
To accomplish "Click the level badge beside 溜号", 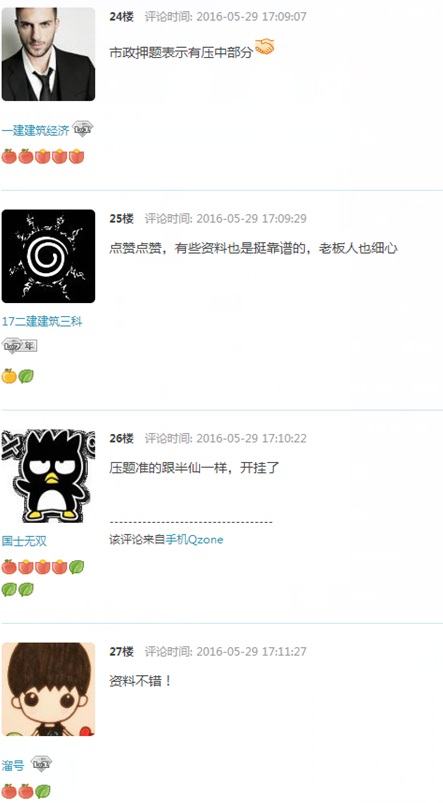I will pos(41,764).
